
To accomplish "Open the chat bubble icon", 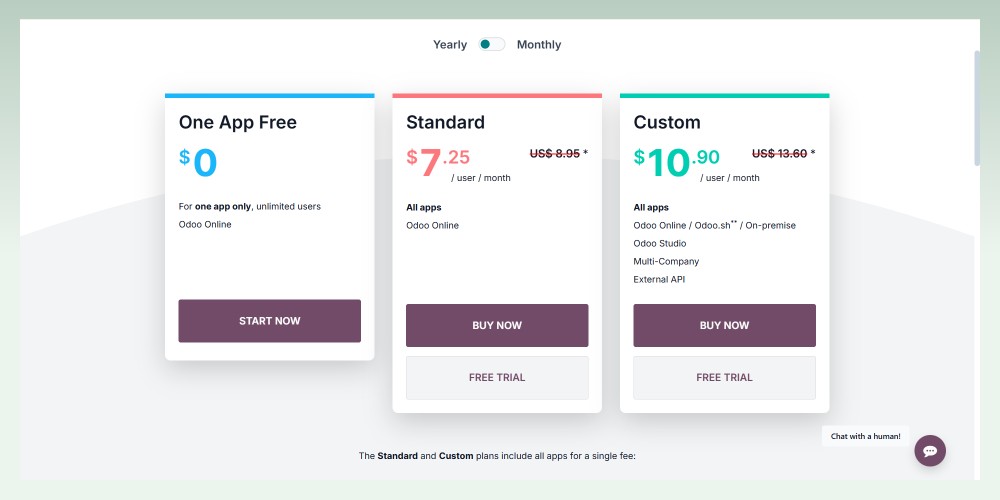I will point(930,451).
